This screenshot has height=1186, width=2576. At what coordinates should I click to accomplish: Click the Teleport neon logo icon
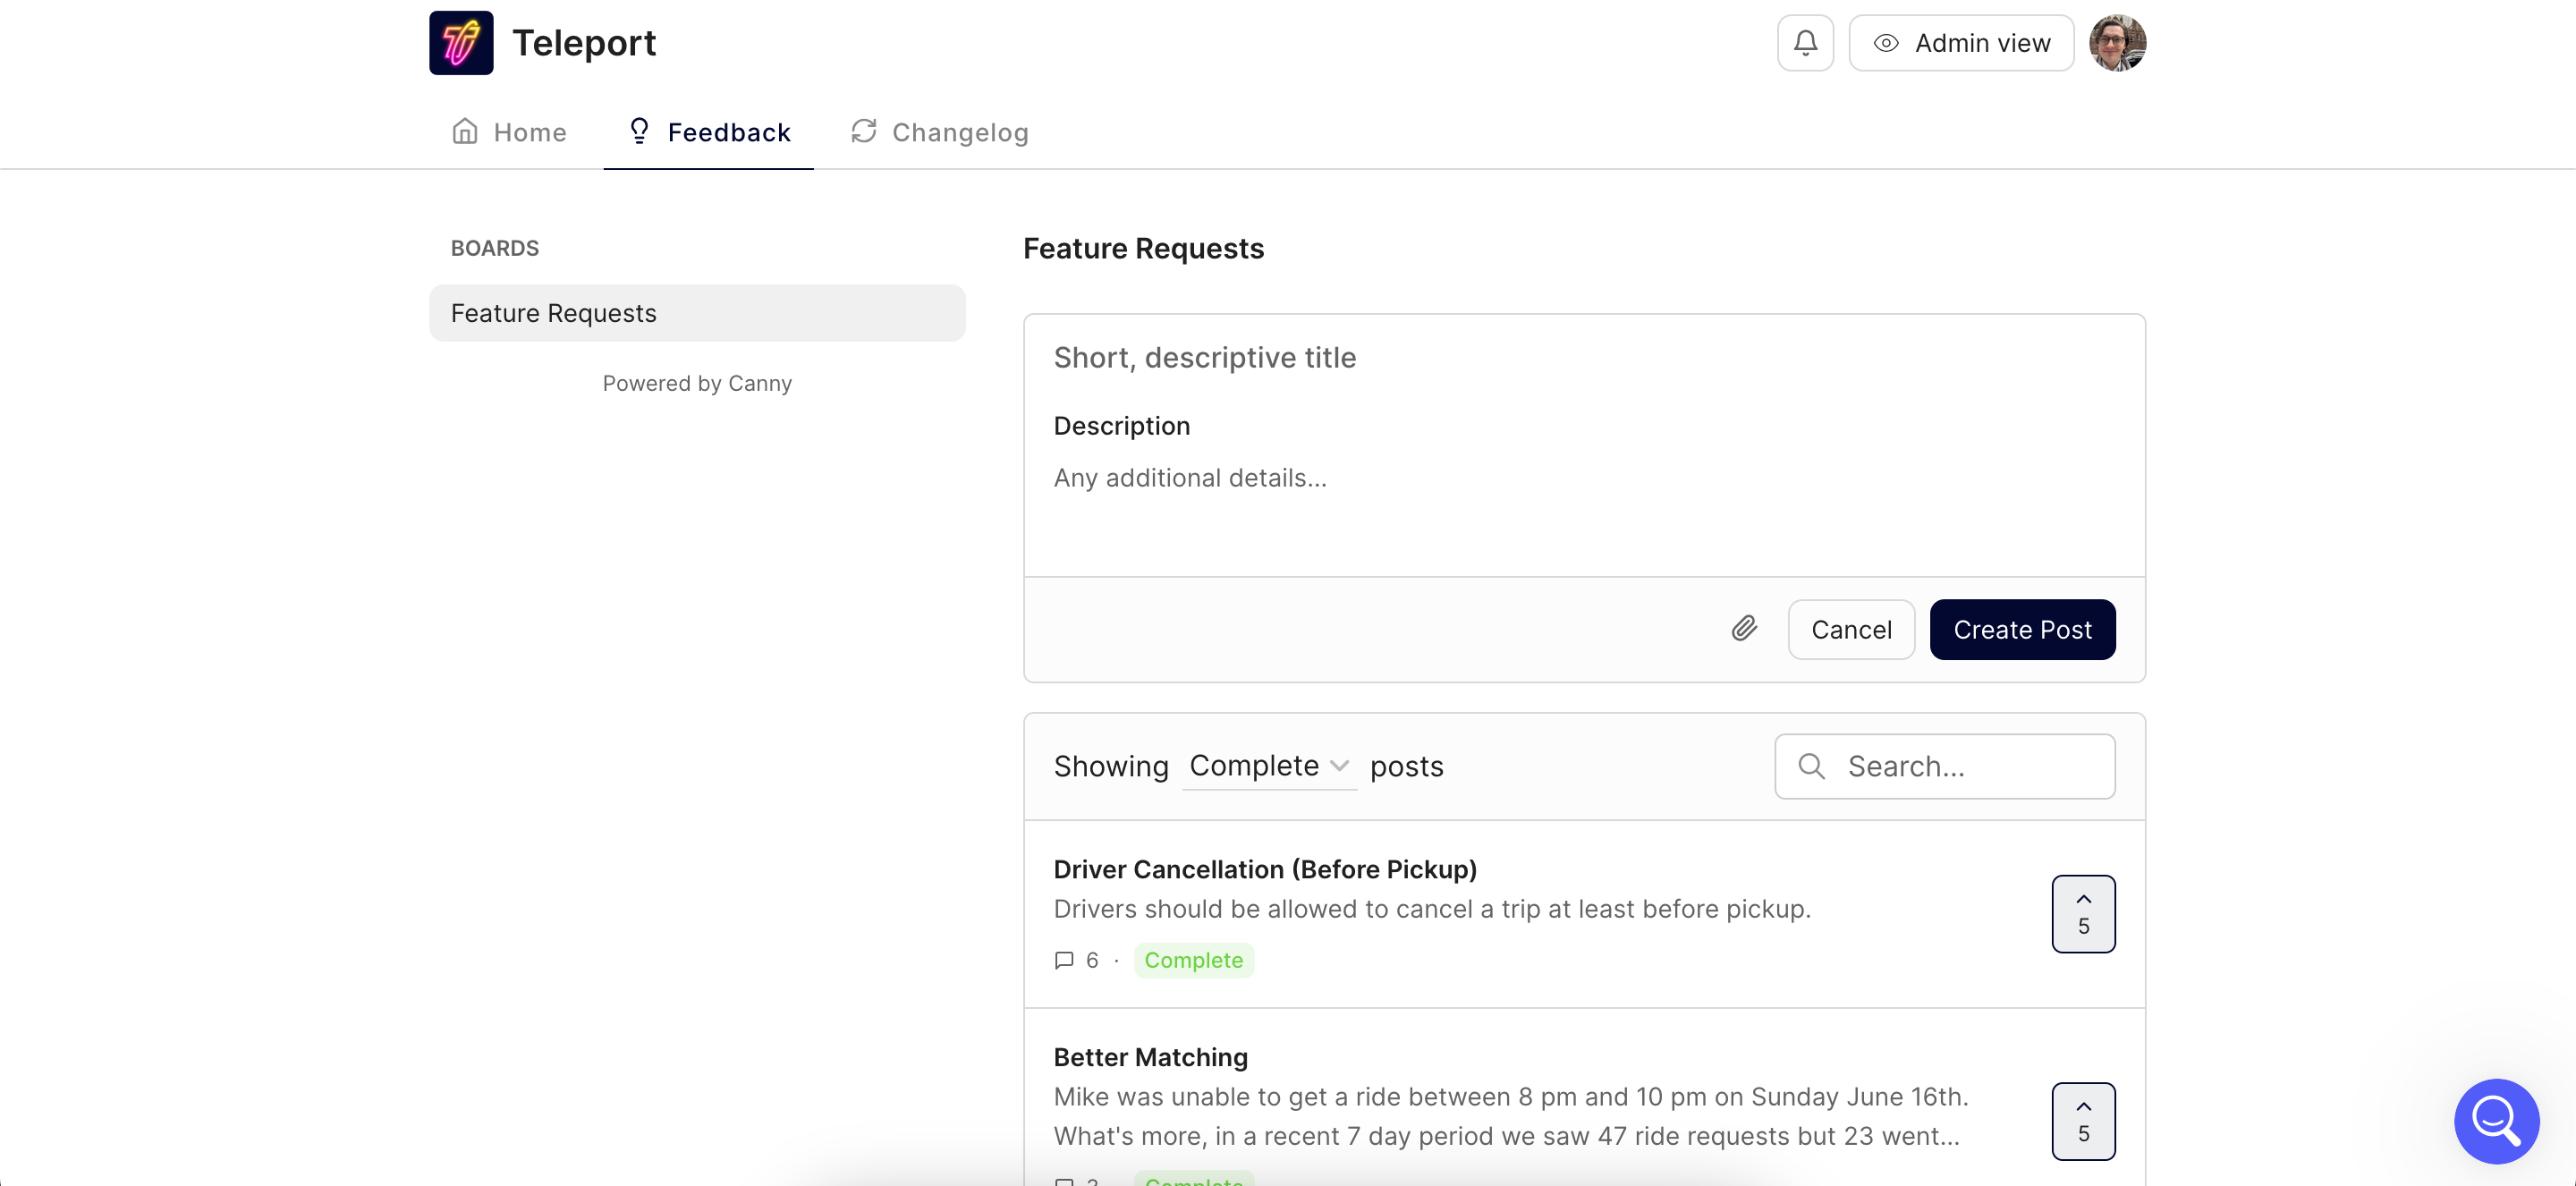pos(461,43)
